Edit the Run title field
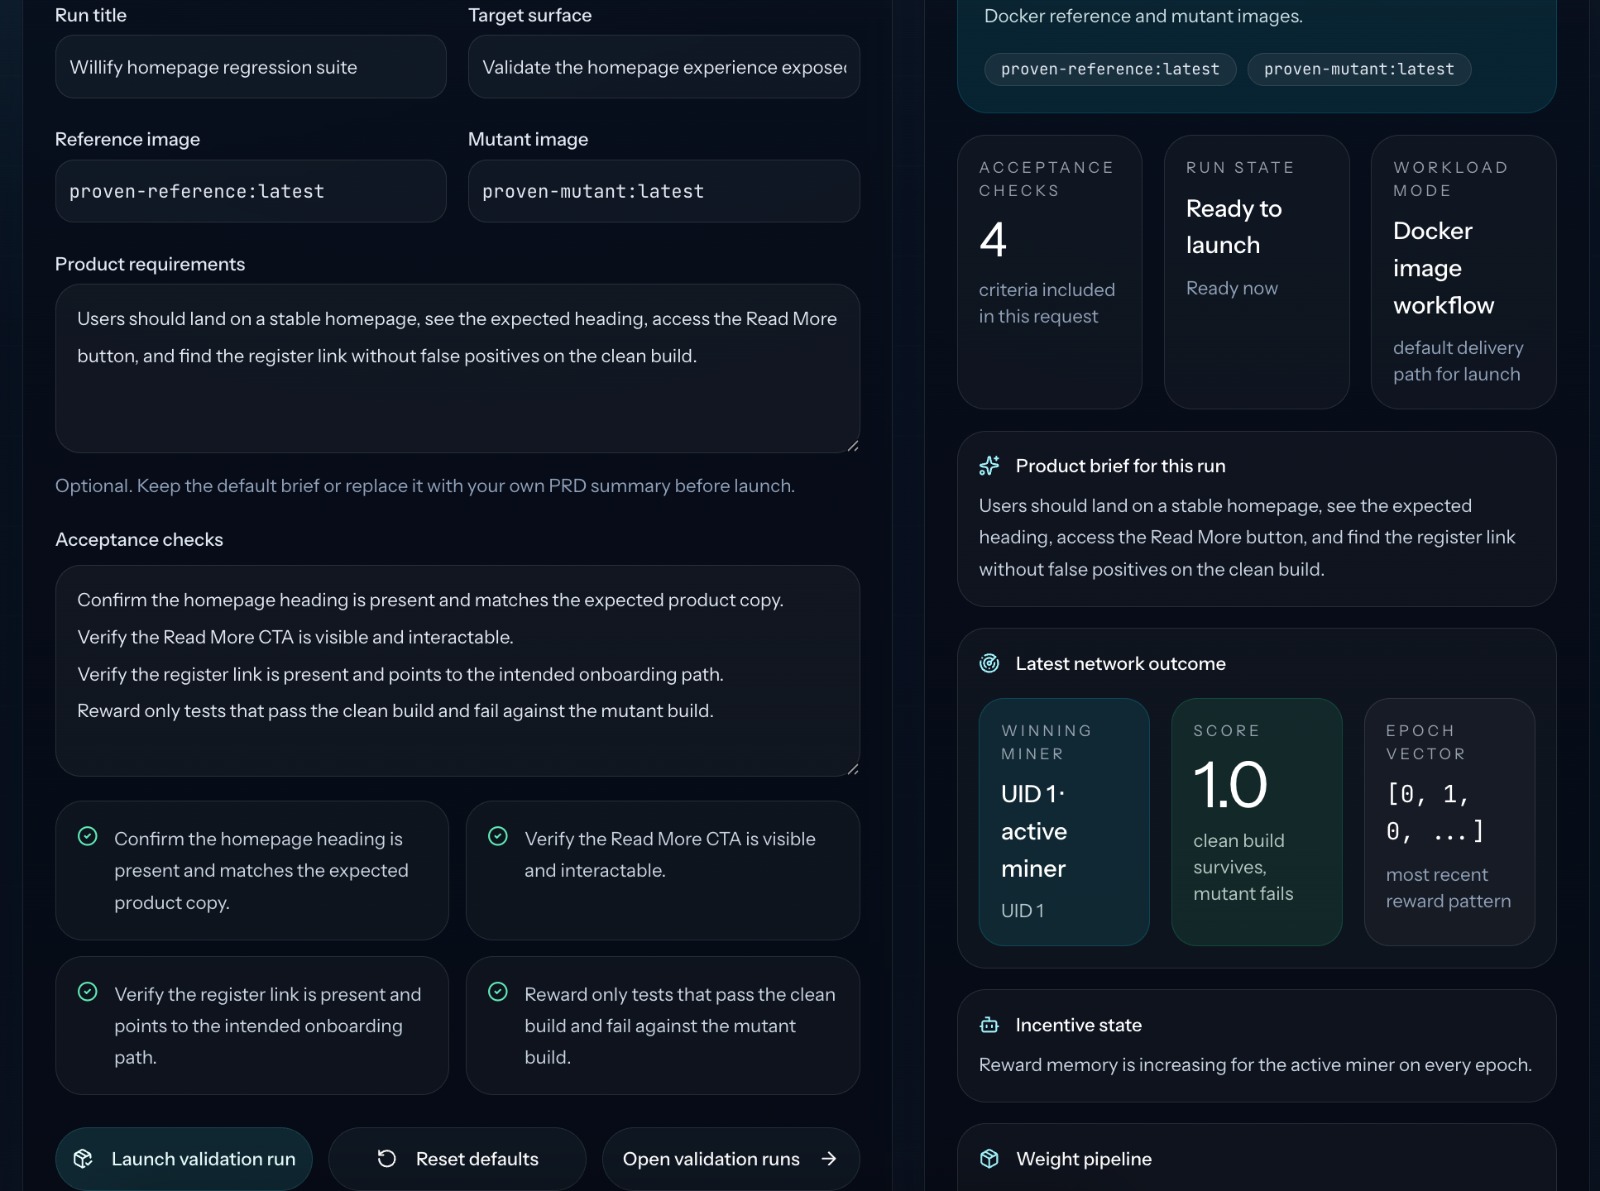Viewport: 1600px width, 1191px height. pos(250,67)
